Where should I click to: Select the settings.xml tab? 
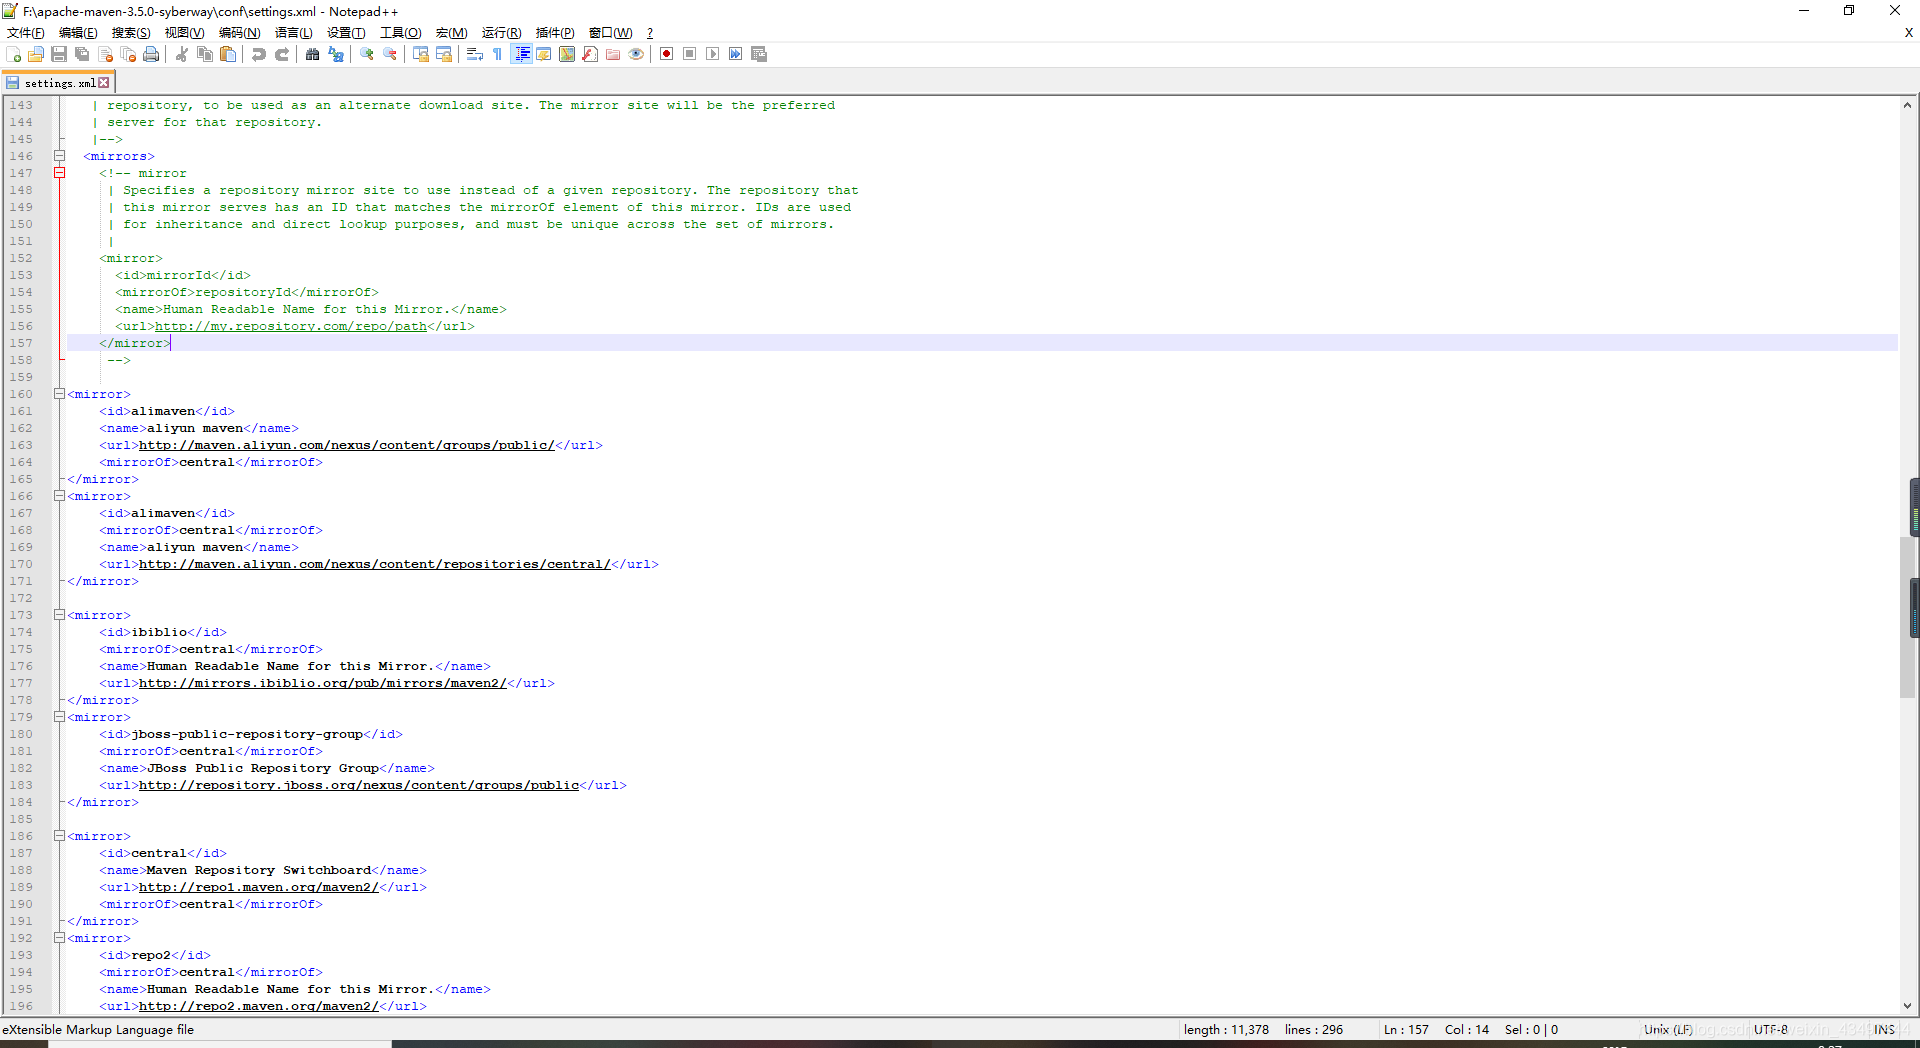pyautogui.click(x=58, y=83)
